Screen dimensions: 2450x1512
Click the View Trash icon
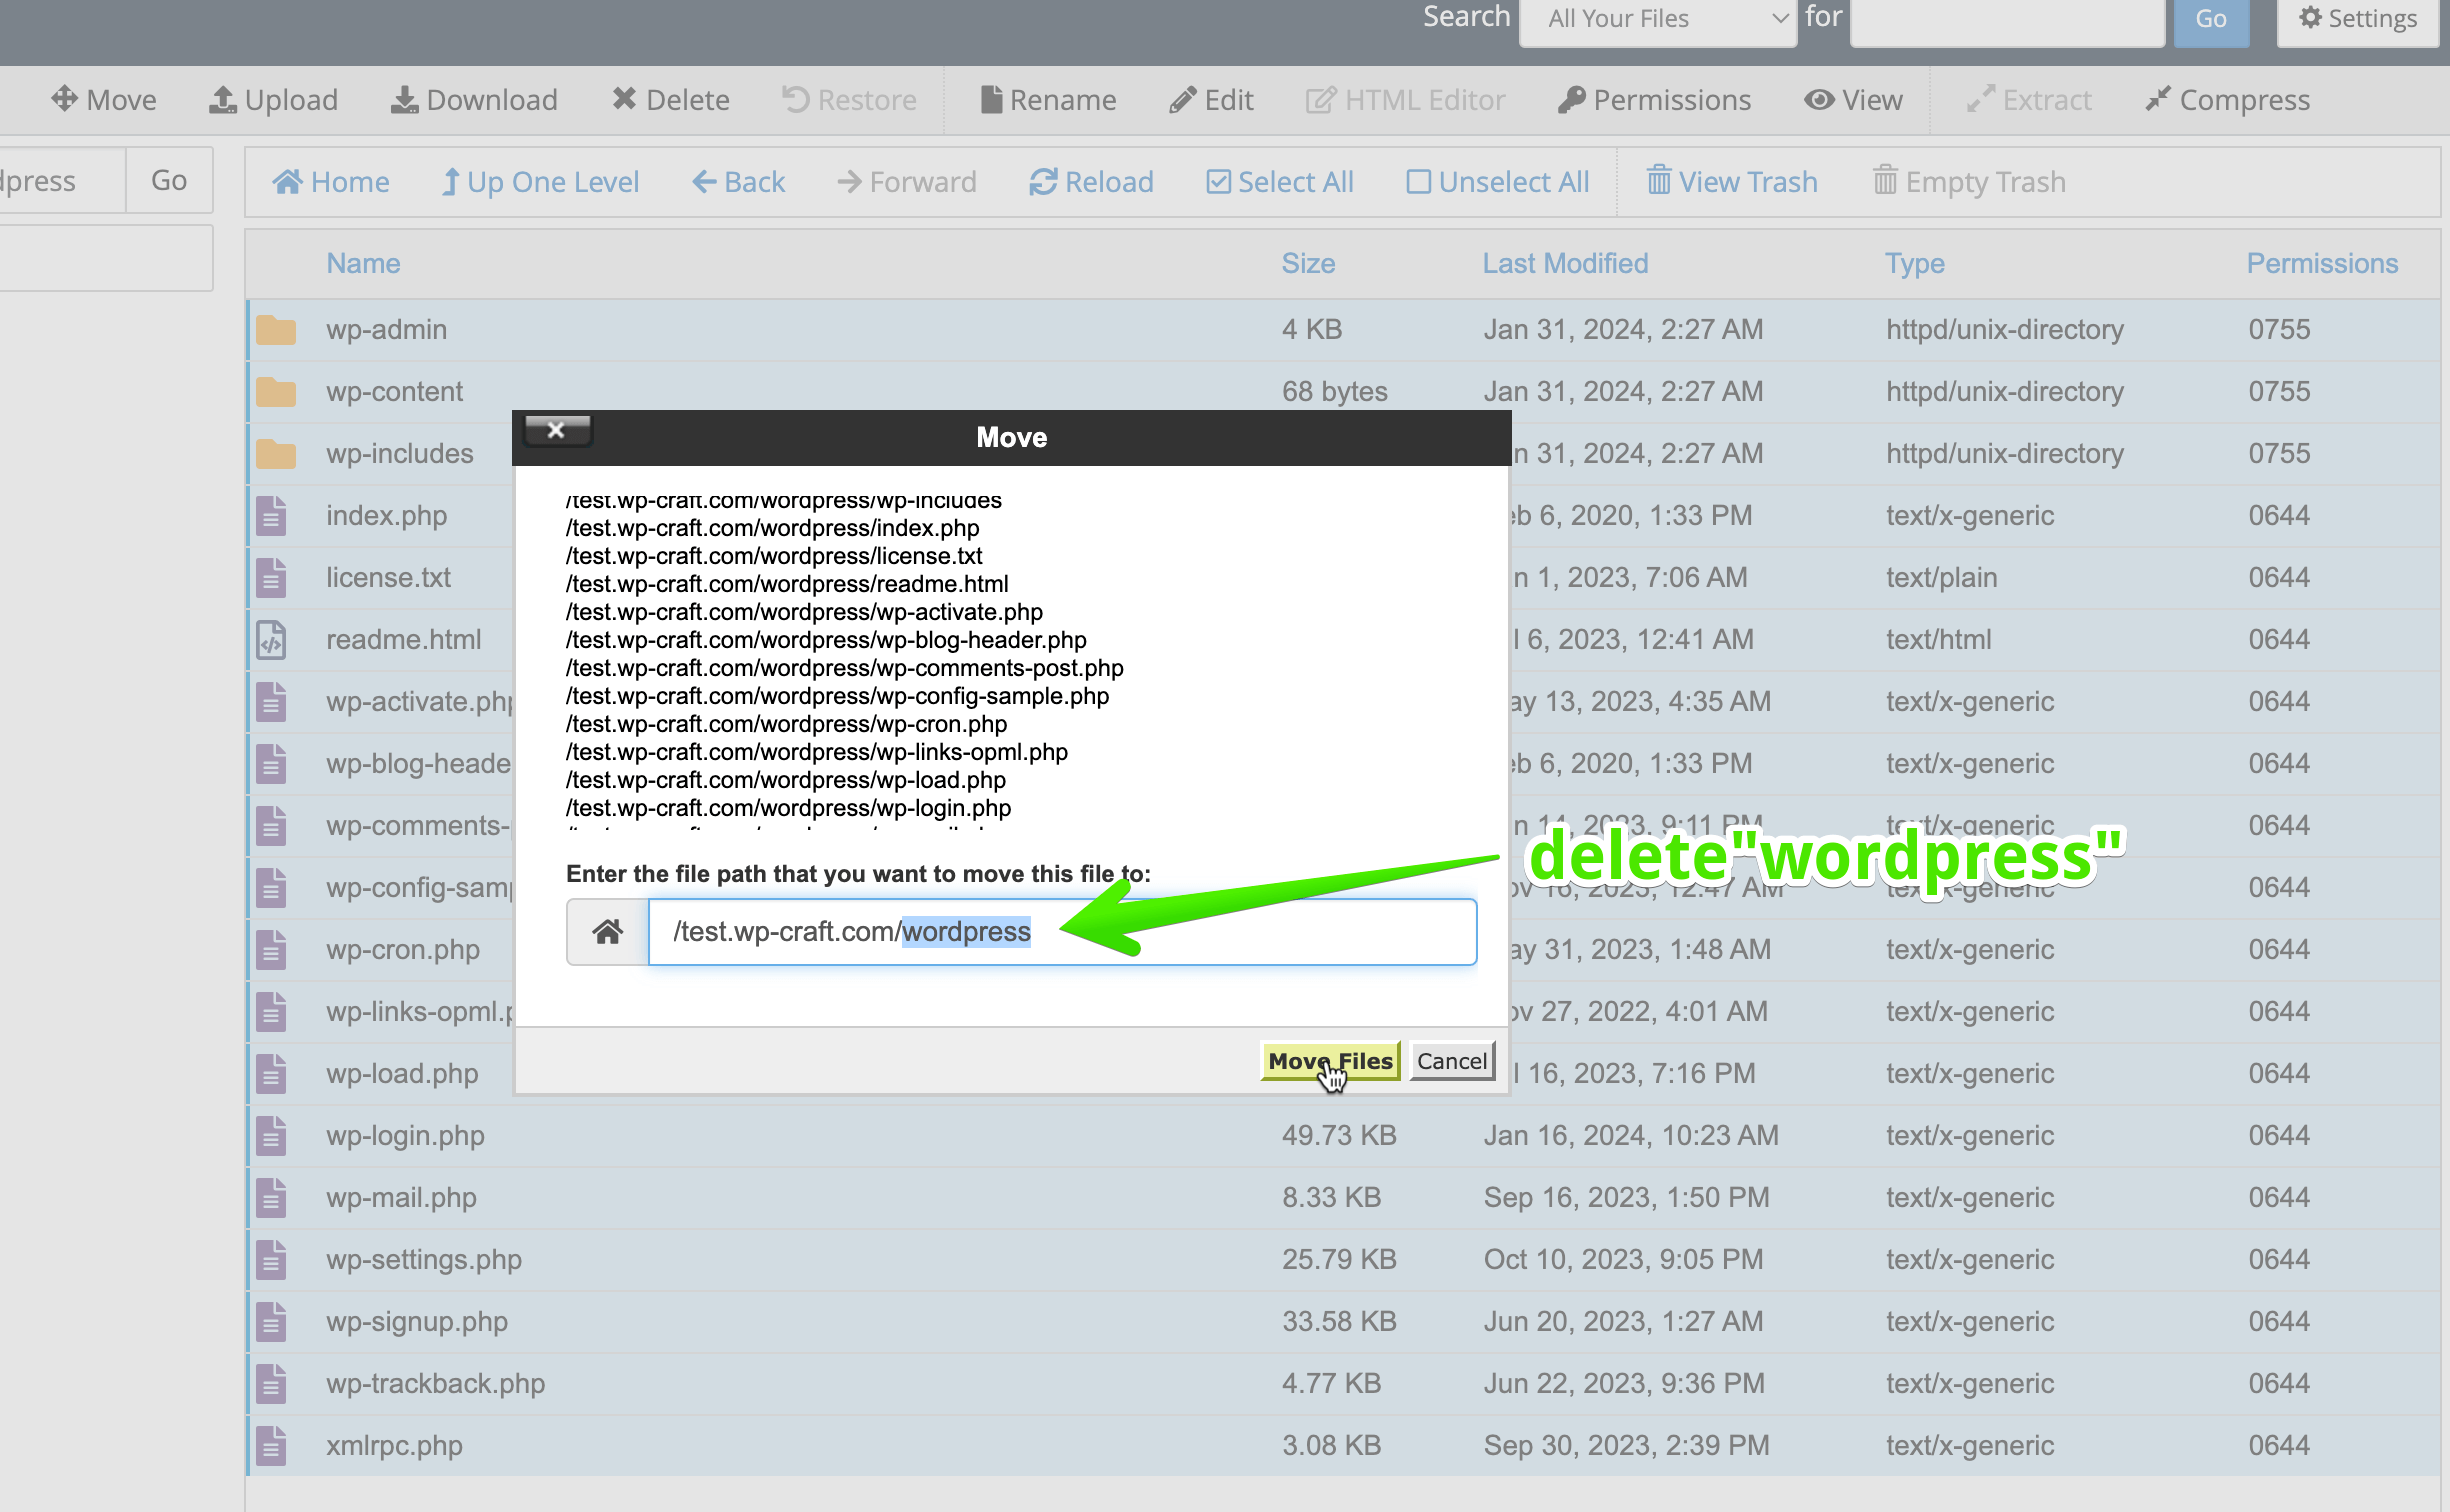pos(1659,181)
